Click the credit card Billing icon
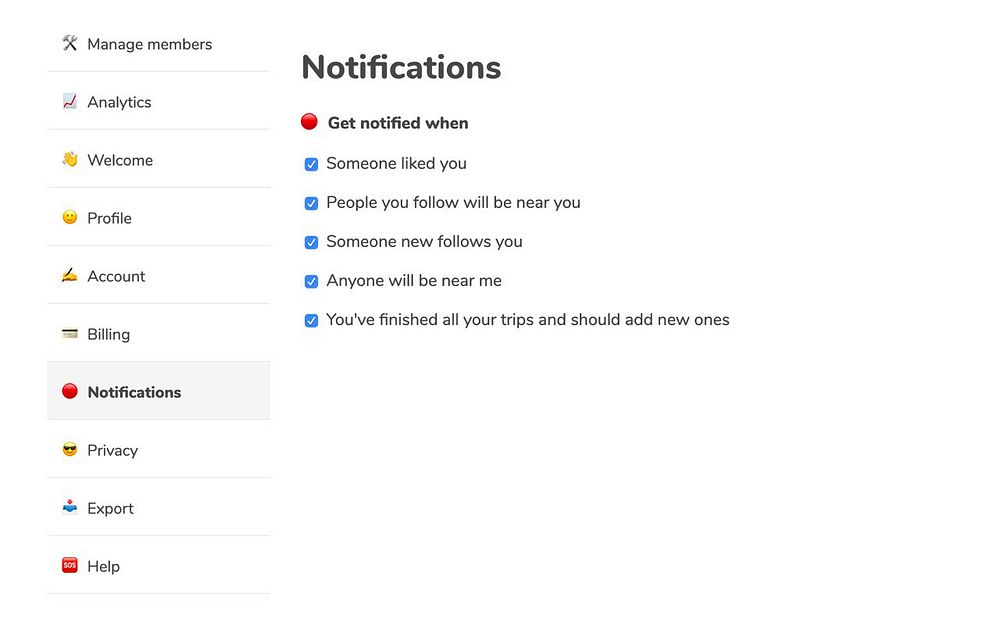Screen dimensions: 1000x638 coord(70,333)
